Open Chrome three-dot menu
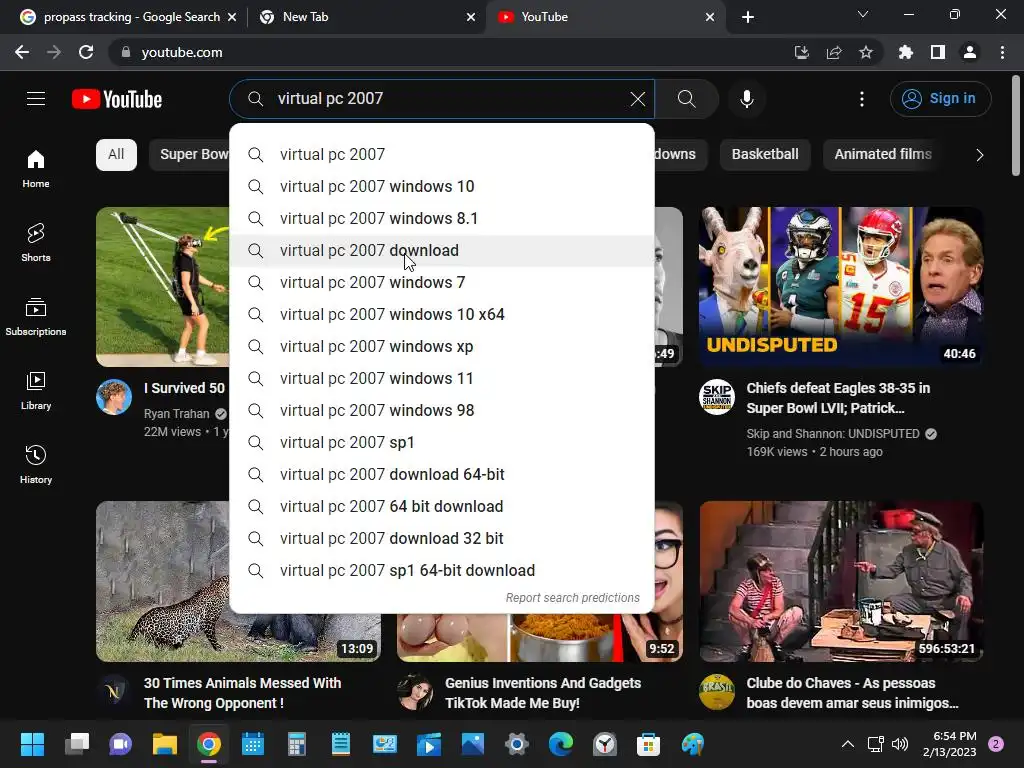Viewport: 1024px width, 768px height. point(1002,52)
